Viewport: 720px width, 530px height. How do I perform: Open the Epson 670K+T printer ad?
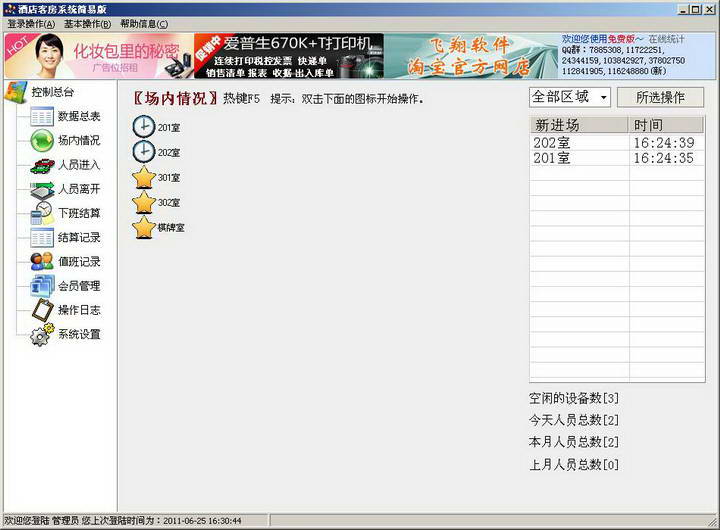[x=289, y=56]
